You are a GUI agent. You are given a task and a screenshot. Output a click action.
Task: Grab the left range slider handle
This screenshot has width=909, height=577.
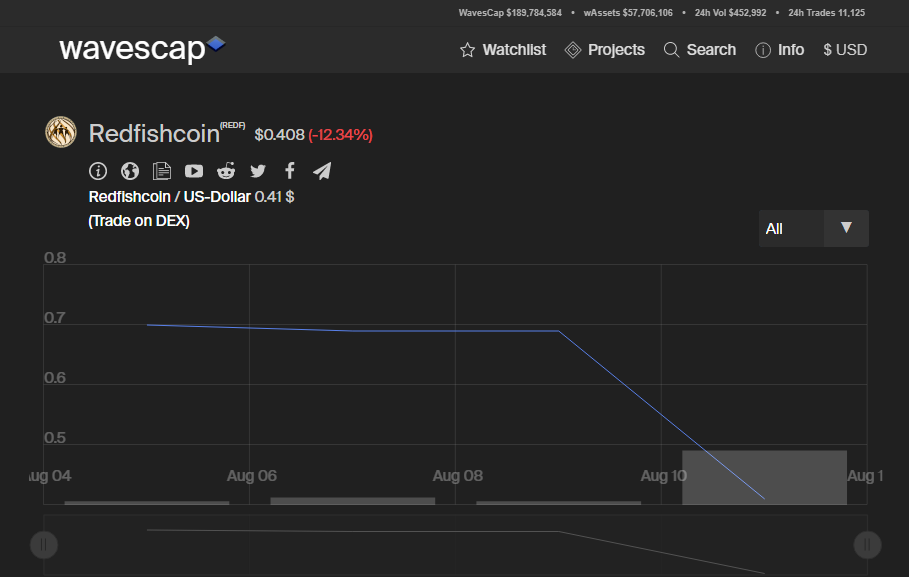click(43, 545)
